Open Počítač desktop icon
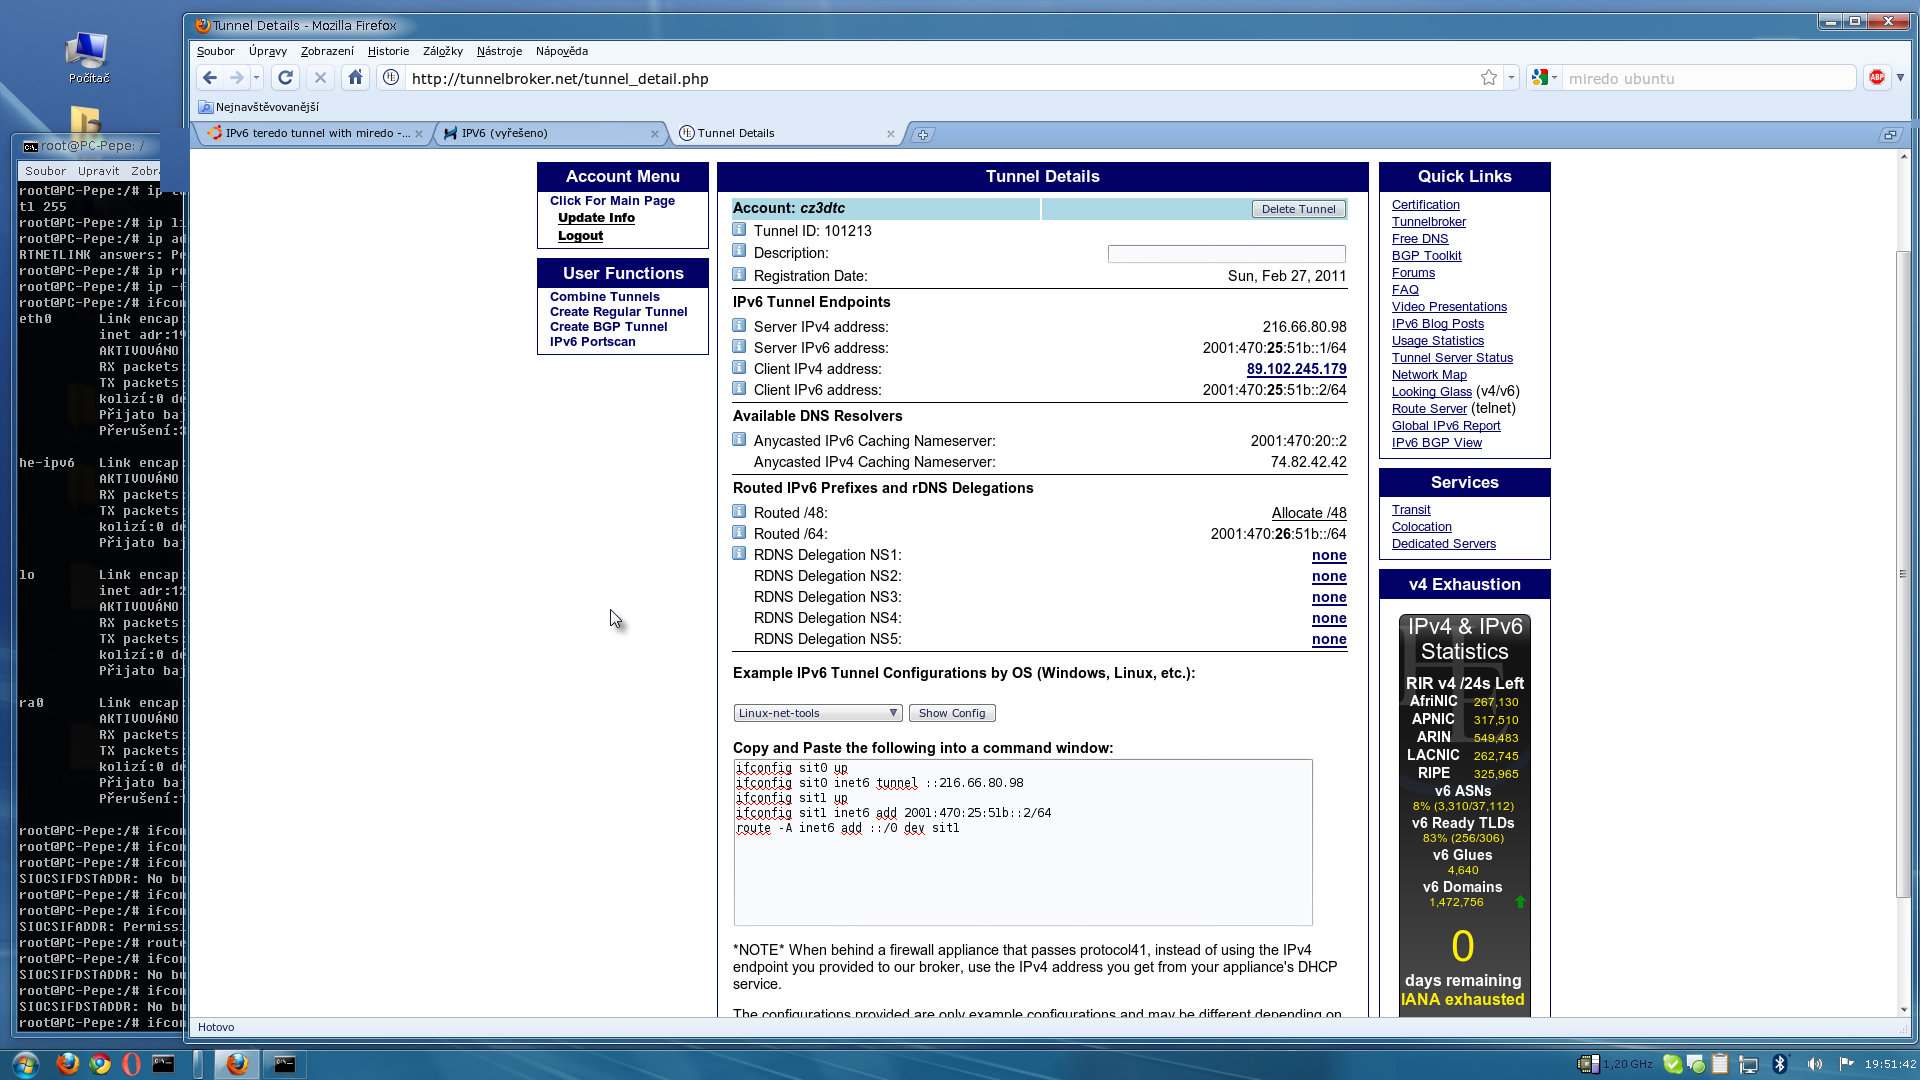1920x1080 pixels. pos(88,57)
